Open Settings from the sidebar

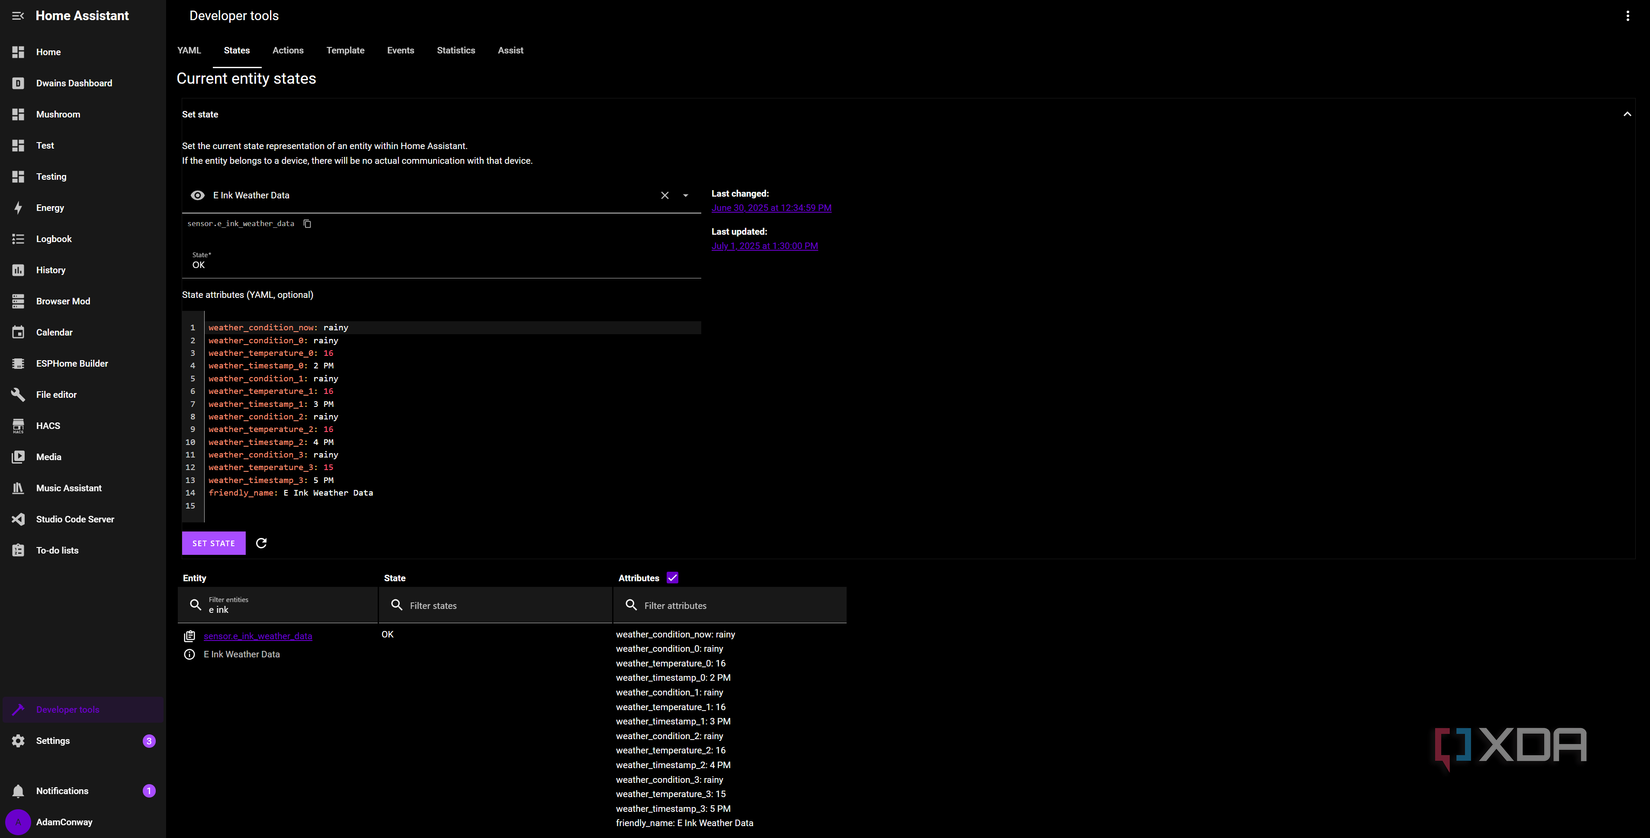point(83,741)
